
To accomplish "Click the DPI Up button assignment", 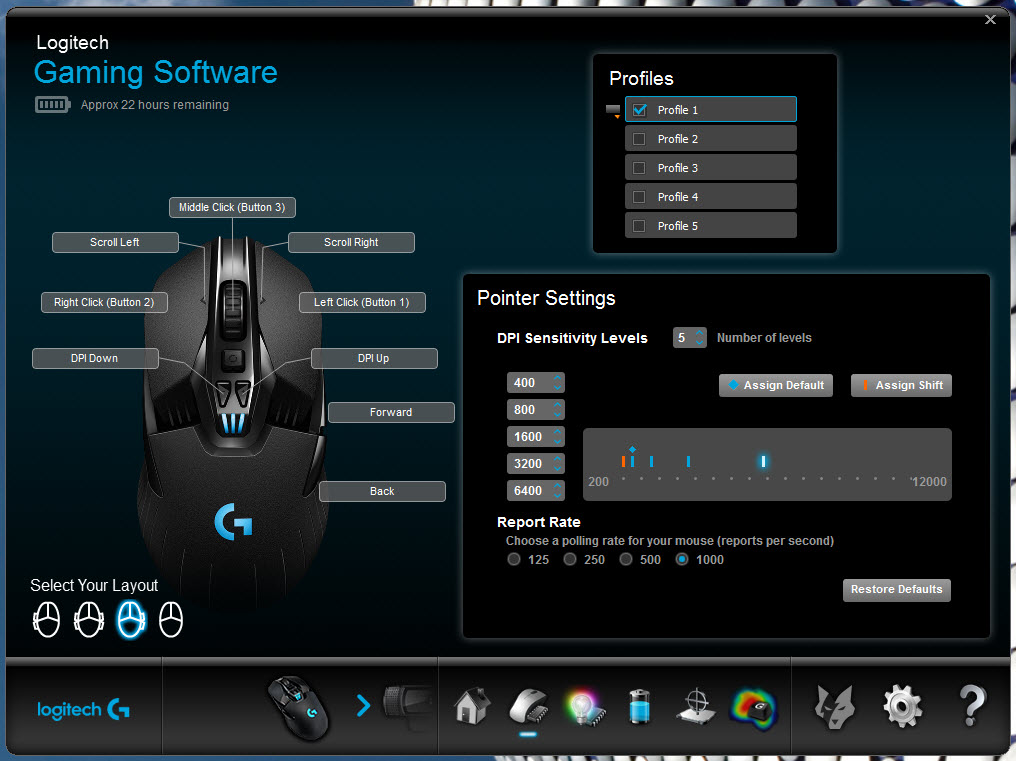I will pyautogui.click(x=375, y=358).
